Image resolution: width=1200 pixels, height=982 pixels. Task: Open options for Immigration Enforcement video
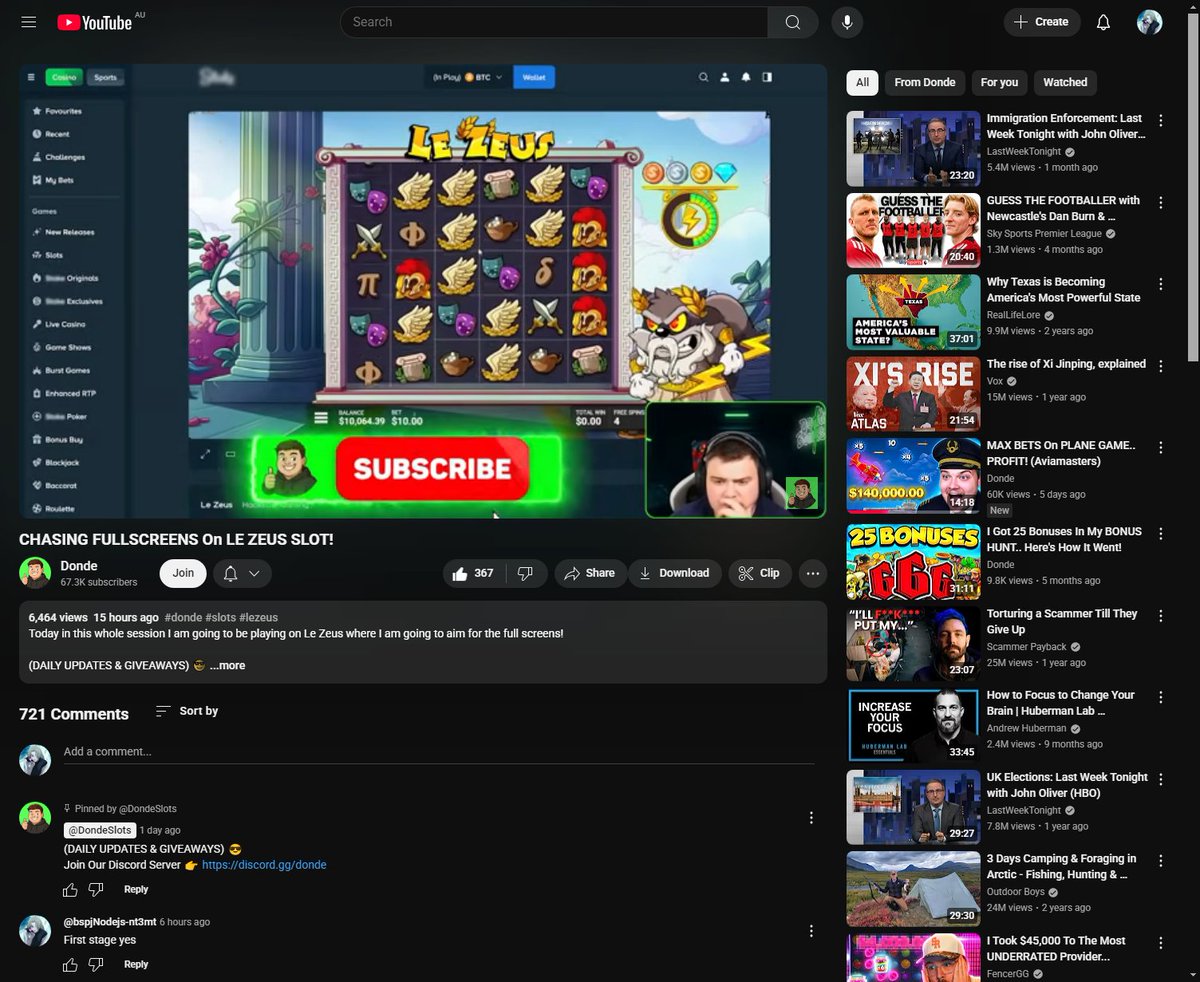pos(1161,120)
